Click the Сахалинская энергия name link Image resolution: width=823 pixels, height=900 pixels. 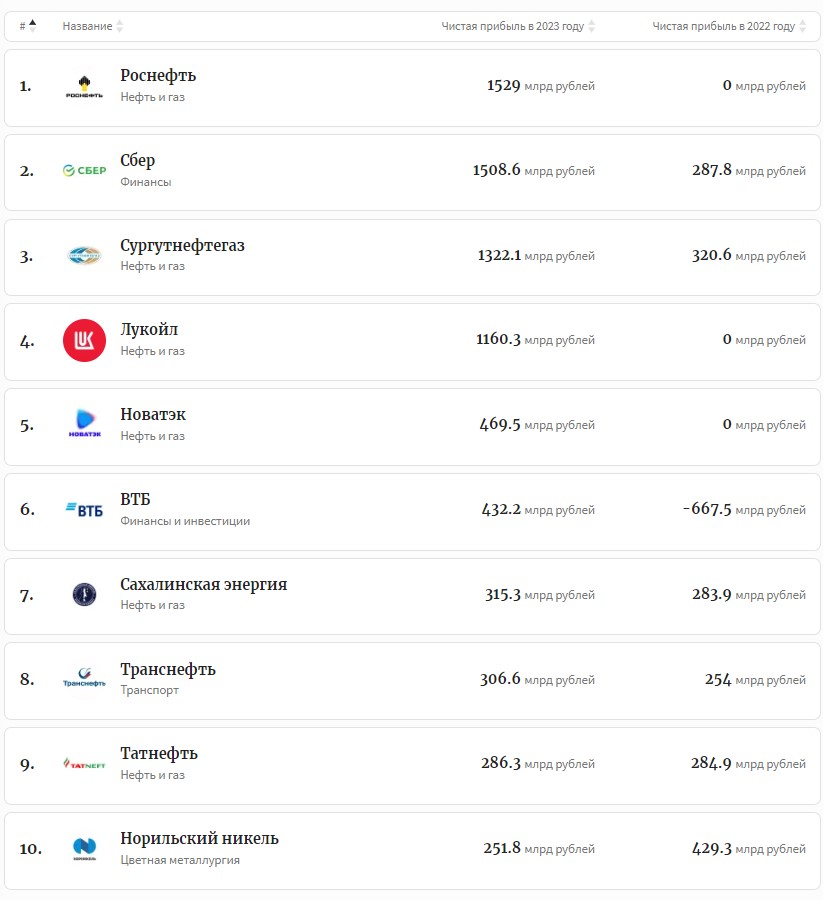(203, 585)
